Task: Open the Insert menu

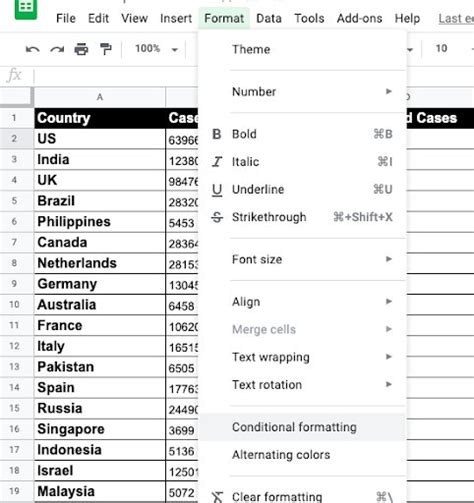Action: tap(176, 18)
